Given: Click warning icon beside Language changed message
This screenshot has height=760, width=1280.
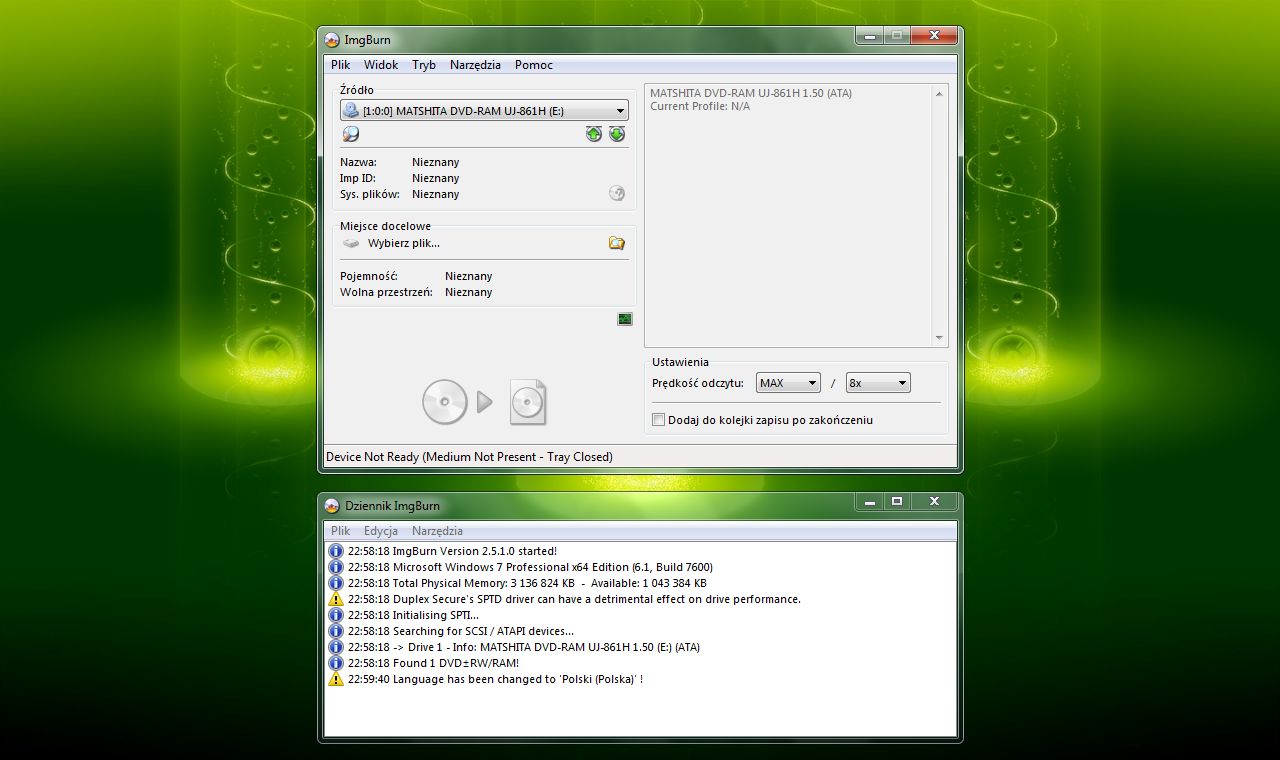Looking at the screenshot, I should tap(336, 679).
